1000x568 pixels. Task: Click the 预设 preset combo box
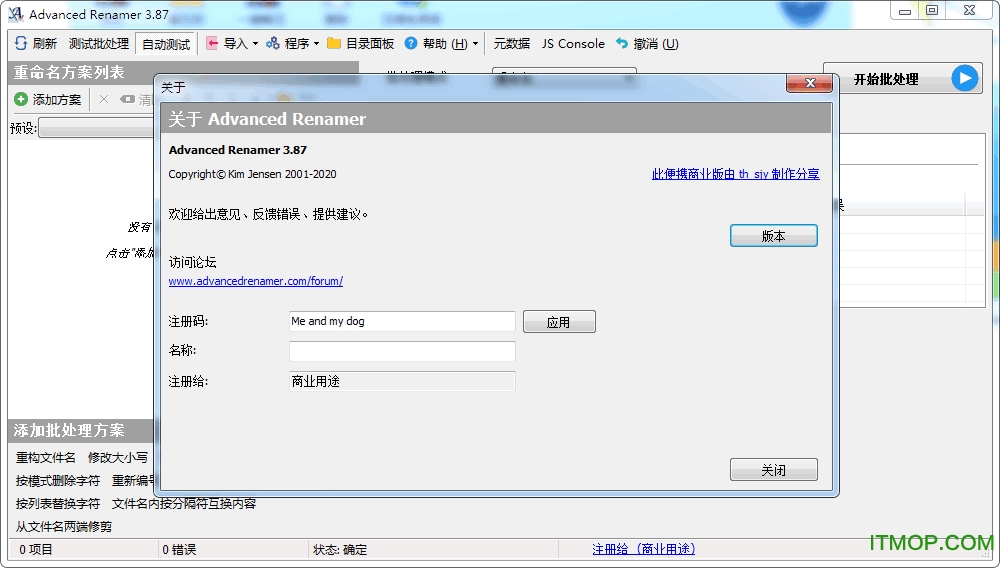[96, 128]
